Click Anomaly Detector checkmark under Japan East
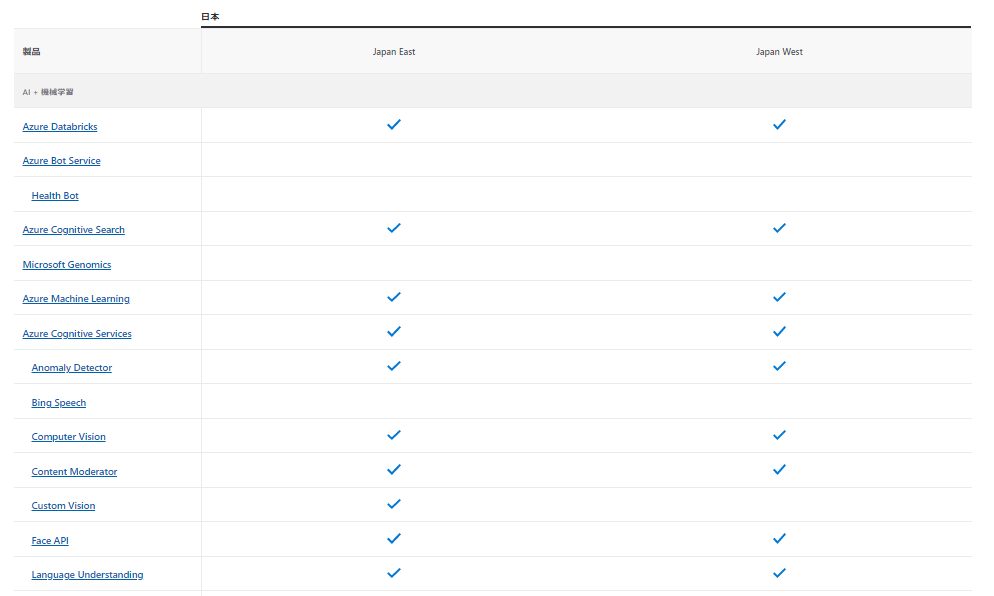Screen dimensions: 994x596 pyautogui.click(x=394, y=366)
